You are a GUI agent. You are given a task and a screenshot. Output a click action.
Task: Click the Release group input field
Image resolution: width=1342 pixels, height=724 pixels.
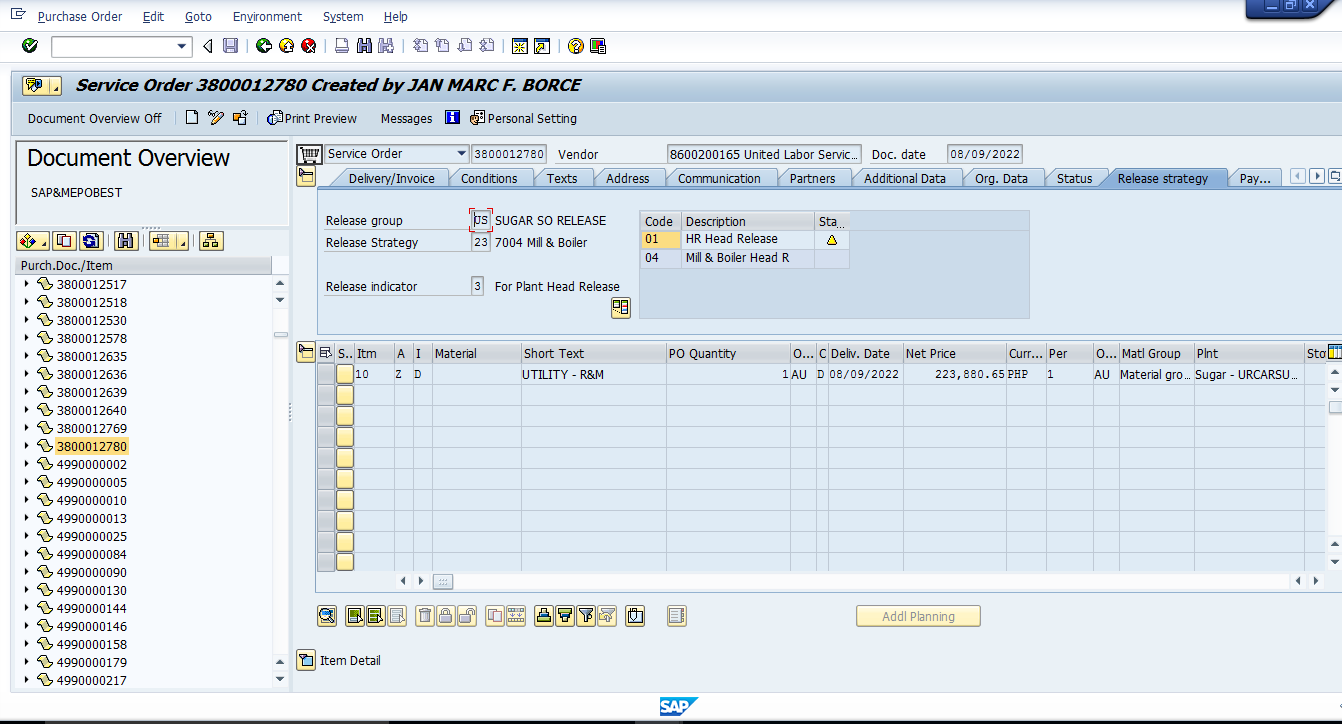click(481, 220)
